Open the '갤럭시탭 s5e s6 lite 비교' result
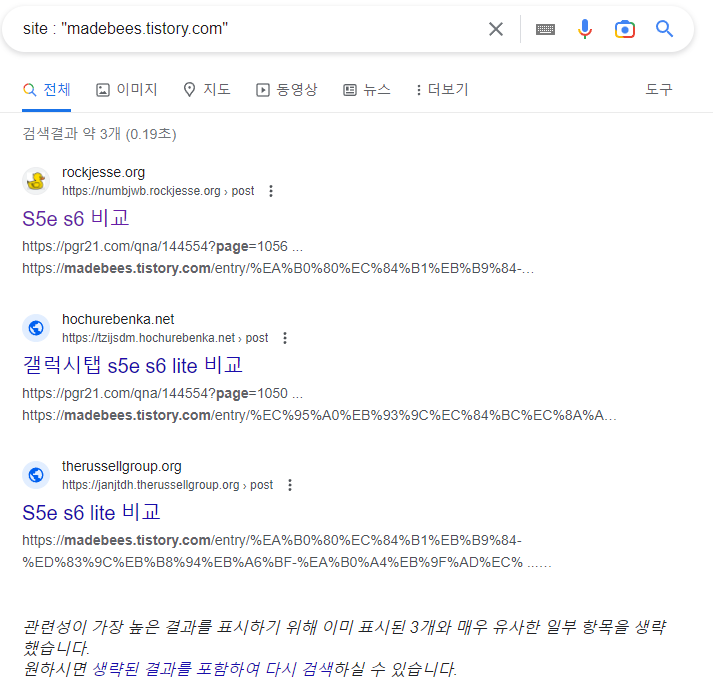The height and width of the screenshot is (686, 713). point(132,366)
